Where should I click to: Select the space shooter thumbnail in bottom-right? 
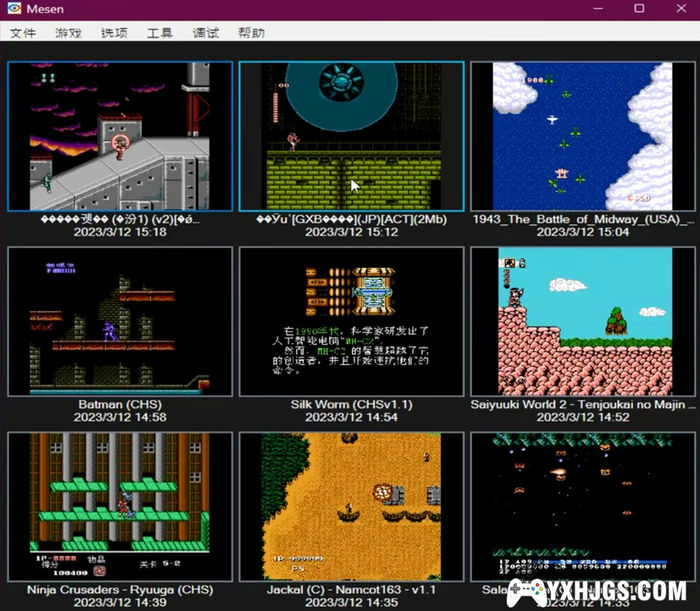[583, 507]
